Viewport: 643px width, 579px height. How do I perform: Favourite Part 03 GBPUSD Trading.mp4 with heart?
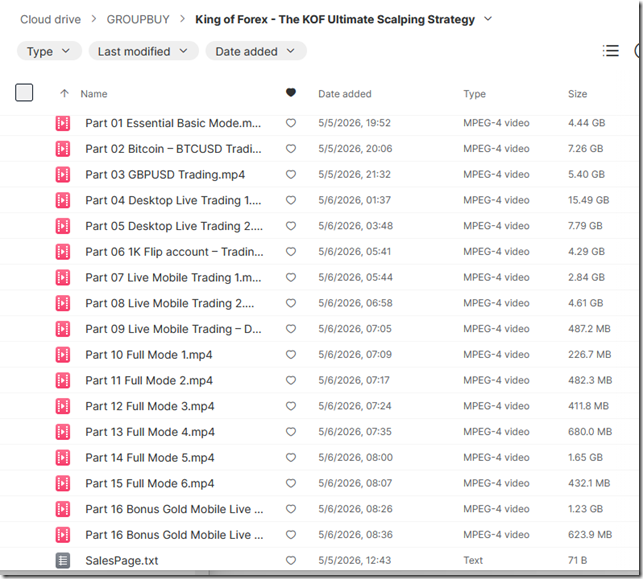pos(291,175)
